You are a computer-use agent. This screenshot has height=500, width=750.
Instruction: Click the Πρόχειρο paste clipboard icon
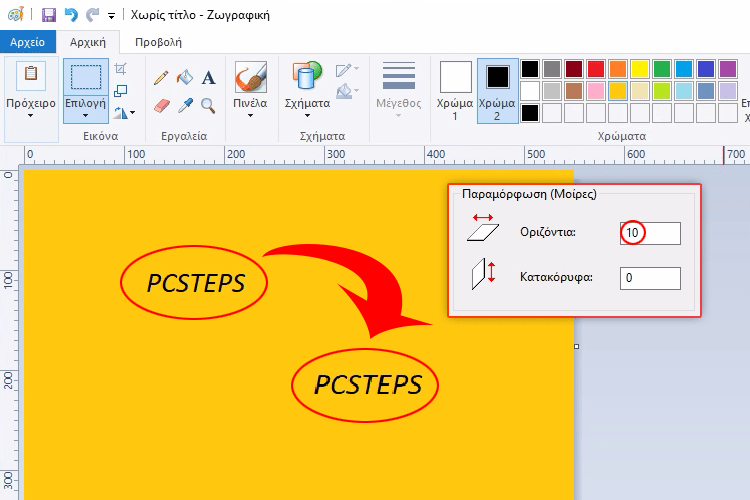click(x=31, y=75)
